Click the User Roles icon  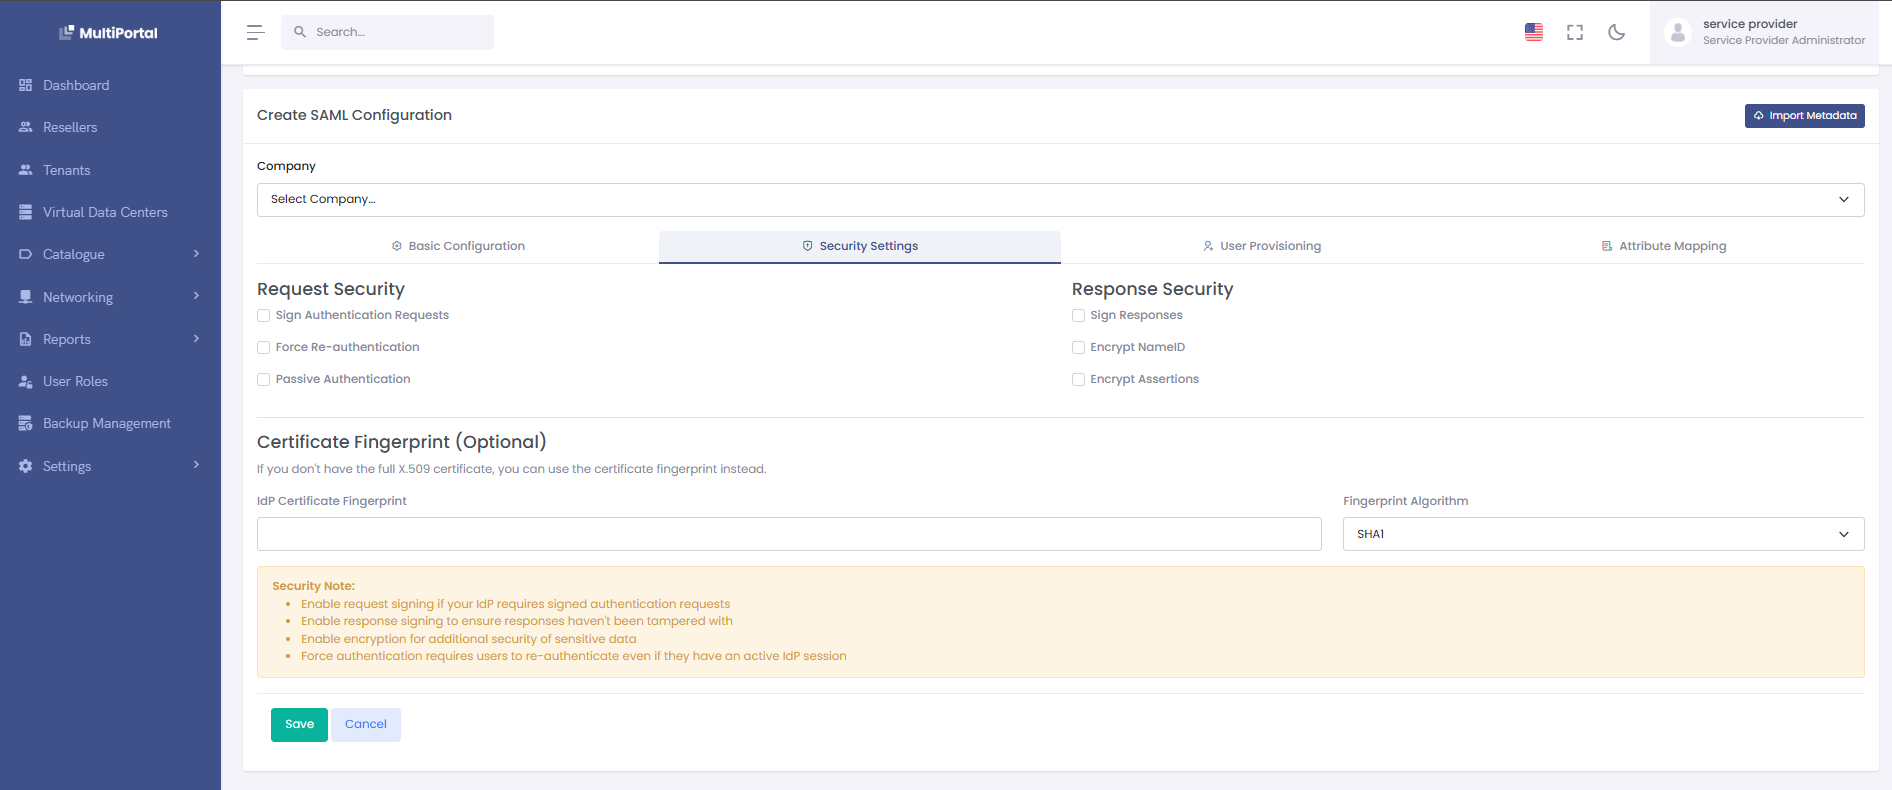(x=26, y=381)
